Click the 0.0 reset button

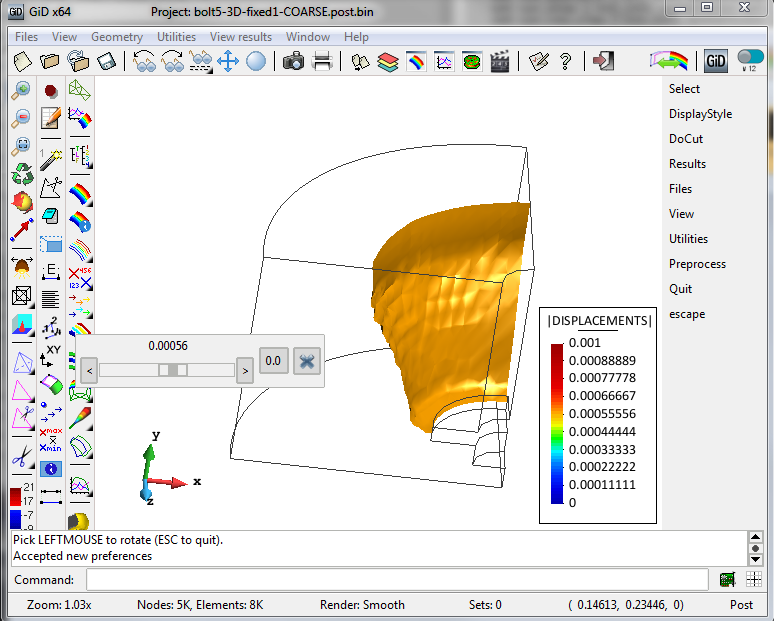273,361
